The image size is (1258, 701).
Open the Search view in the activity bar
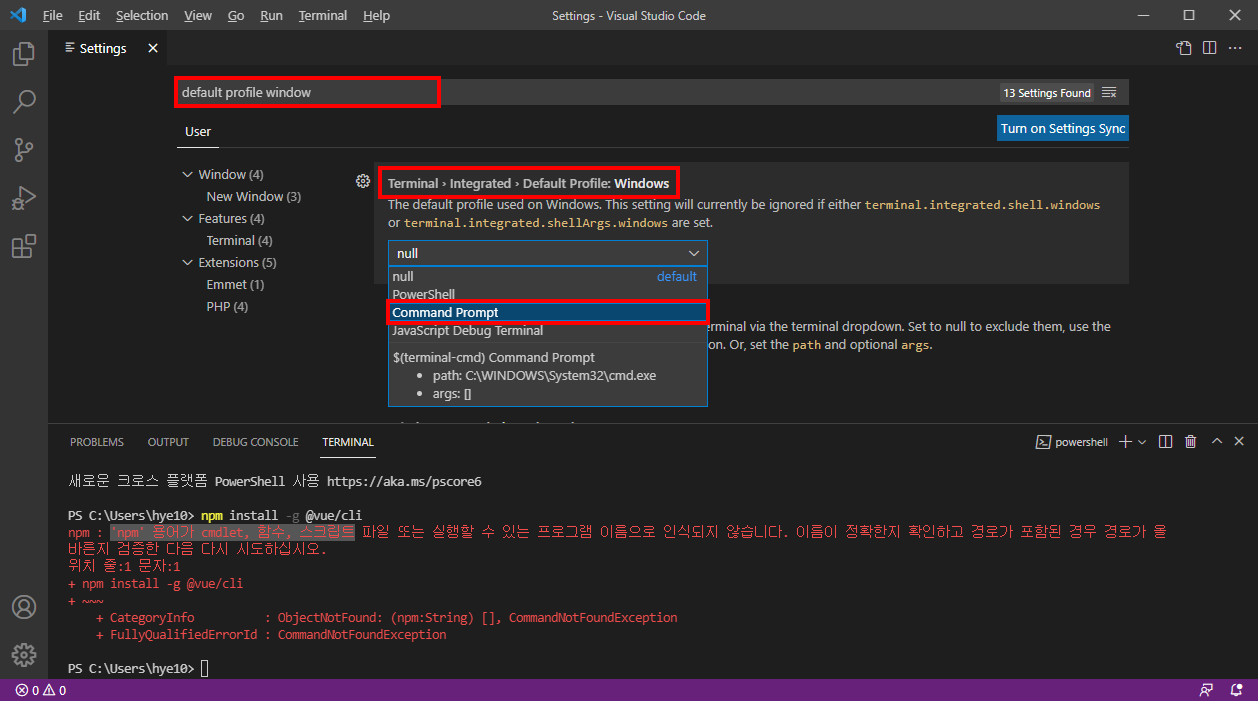coord(23,101)
